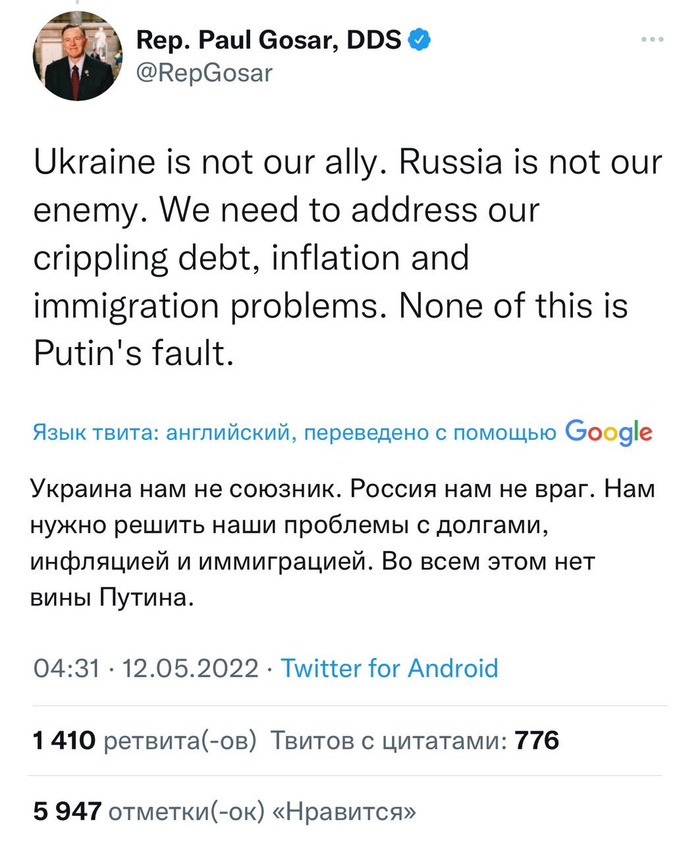The height and width of the screenshot is (843, 700).
Task: Click the 04:31 timestamp
Action: point(66,668)
